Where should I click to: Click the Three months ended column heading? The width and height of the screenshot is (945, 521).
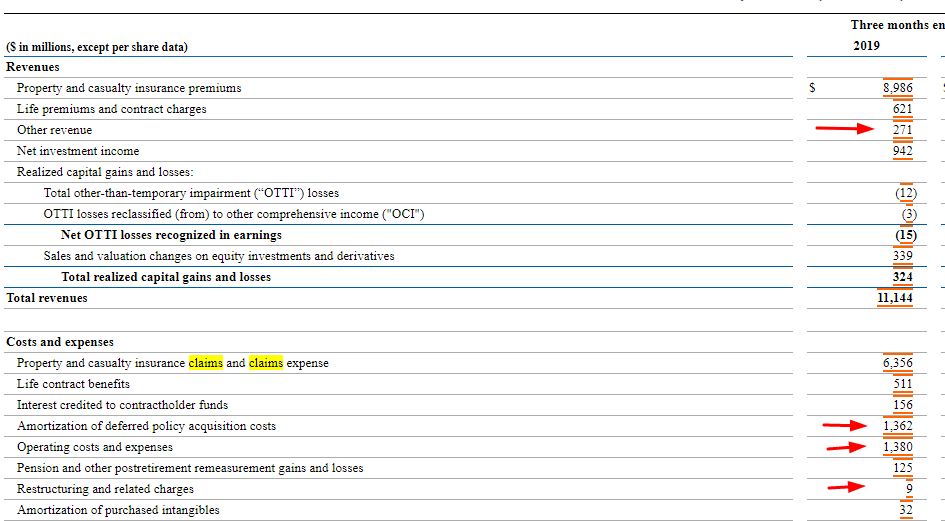pos(897,25)
